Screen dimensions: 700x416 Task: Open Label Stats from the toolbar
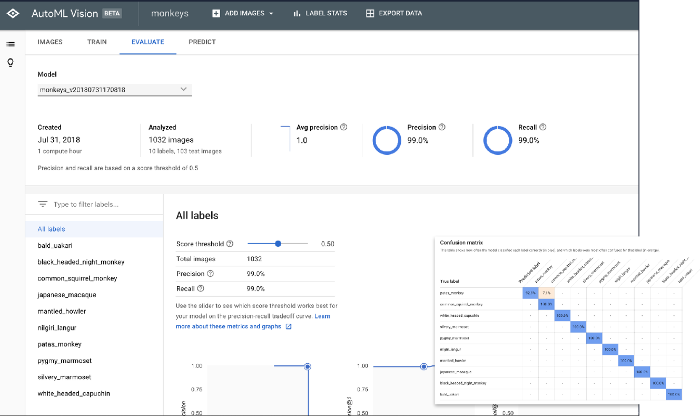pos(320,13)
